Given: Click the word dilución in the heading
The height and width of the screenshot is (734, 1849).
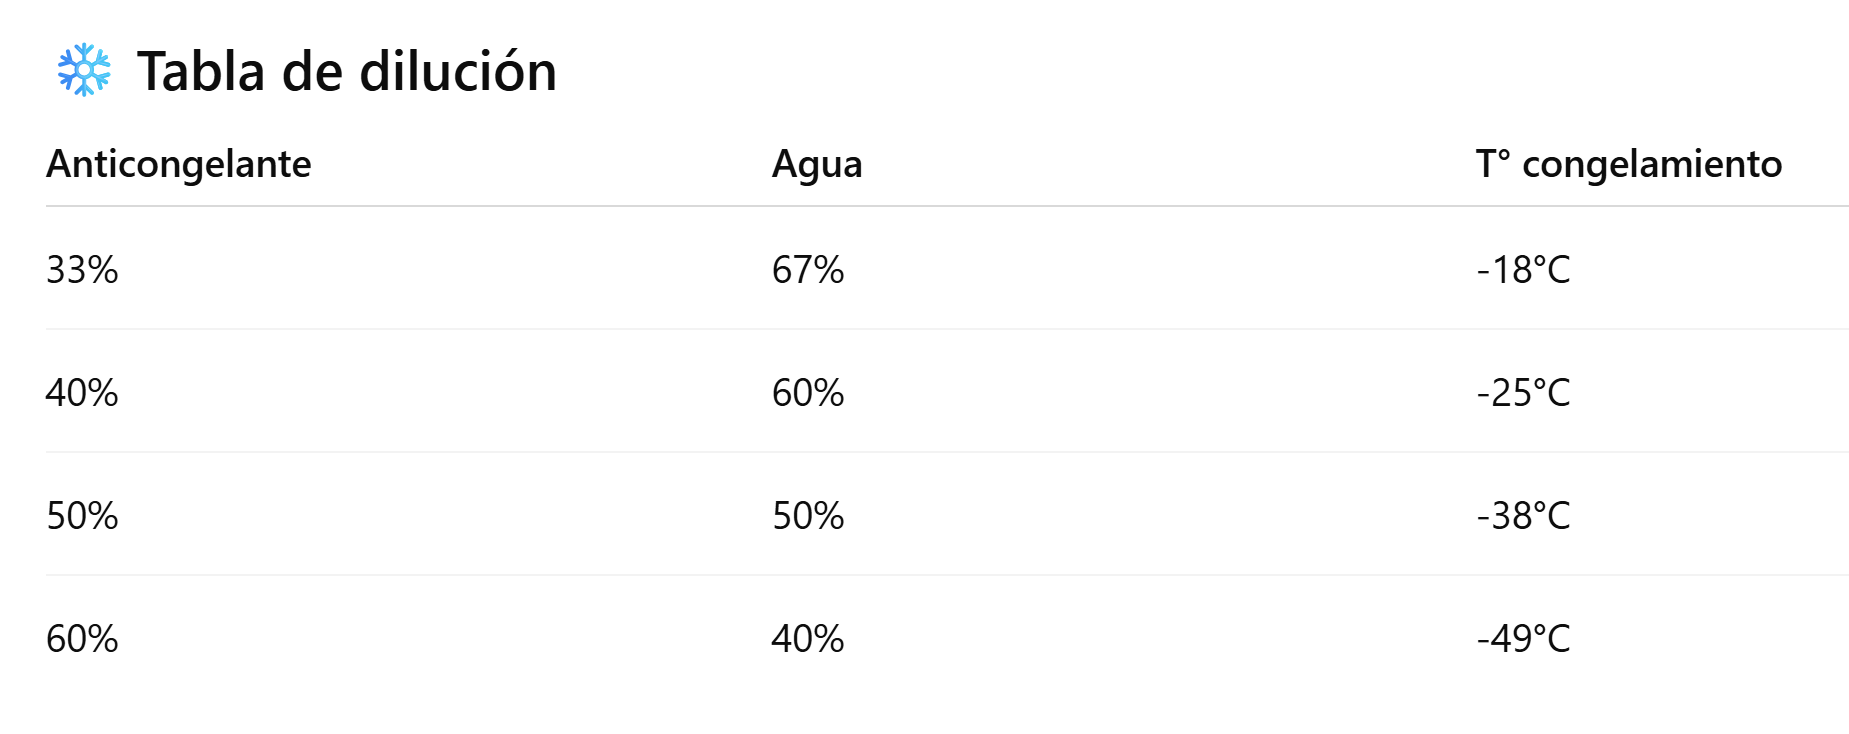Looking at the screenshot, I should point(457,72).
